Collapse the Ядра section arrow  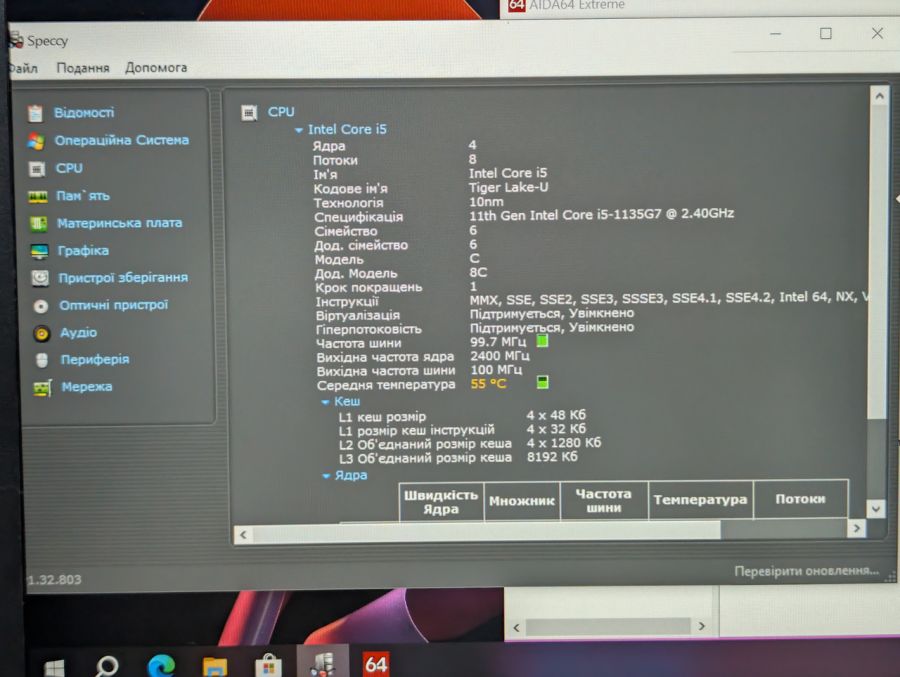coord(326,475)
